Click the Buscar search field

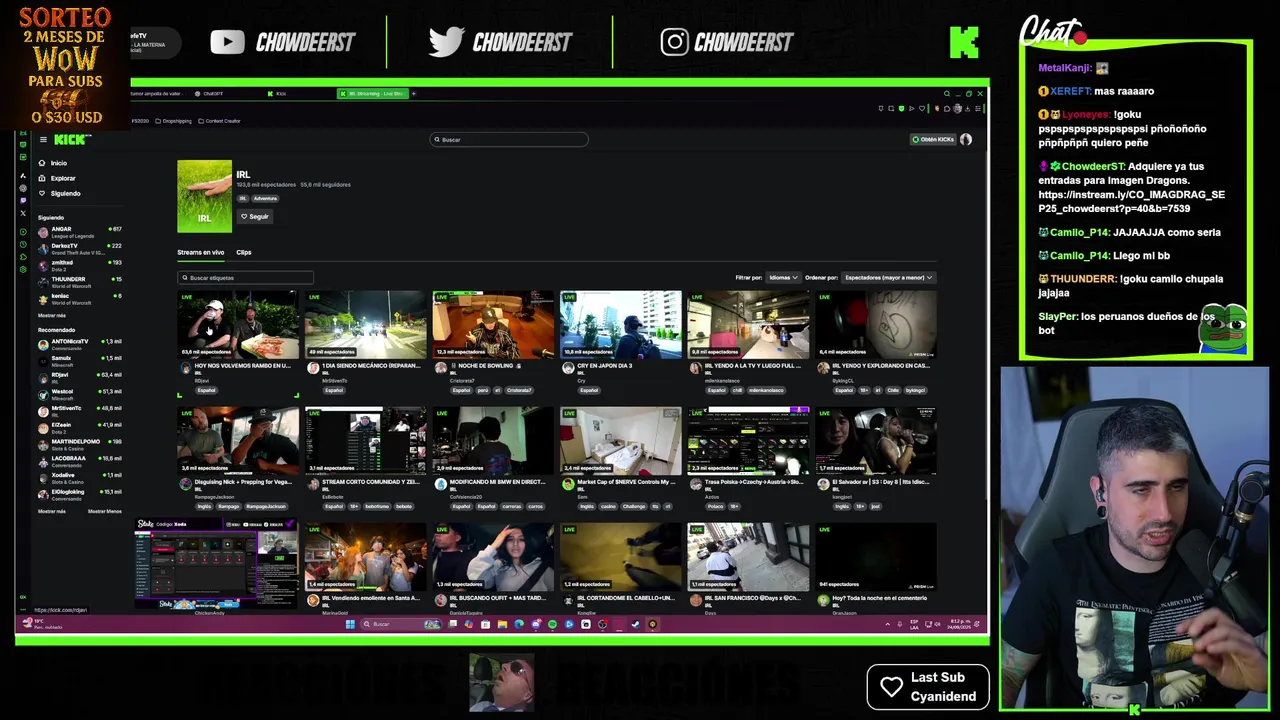pyautogui.click(x=509, y=139)
